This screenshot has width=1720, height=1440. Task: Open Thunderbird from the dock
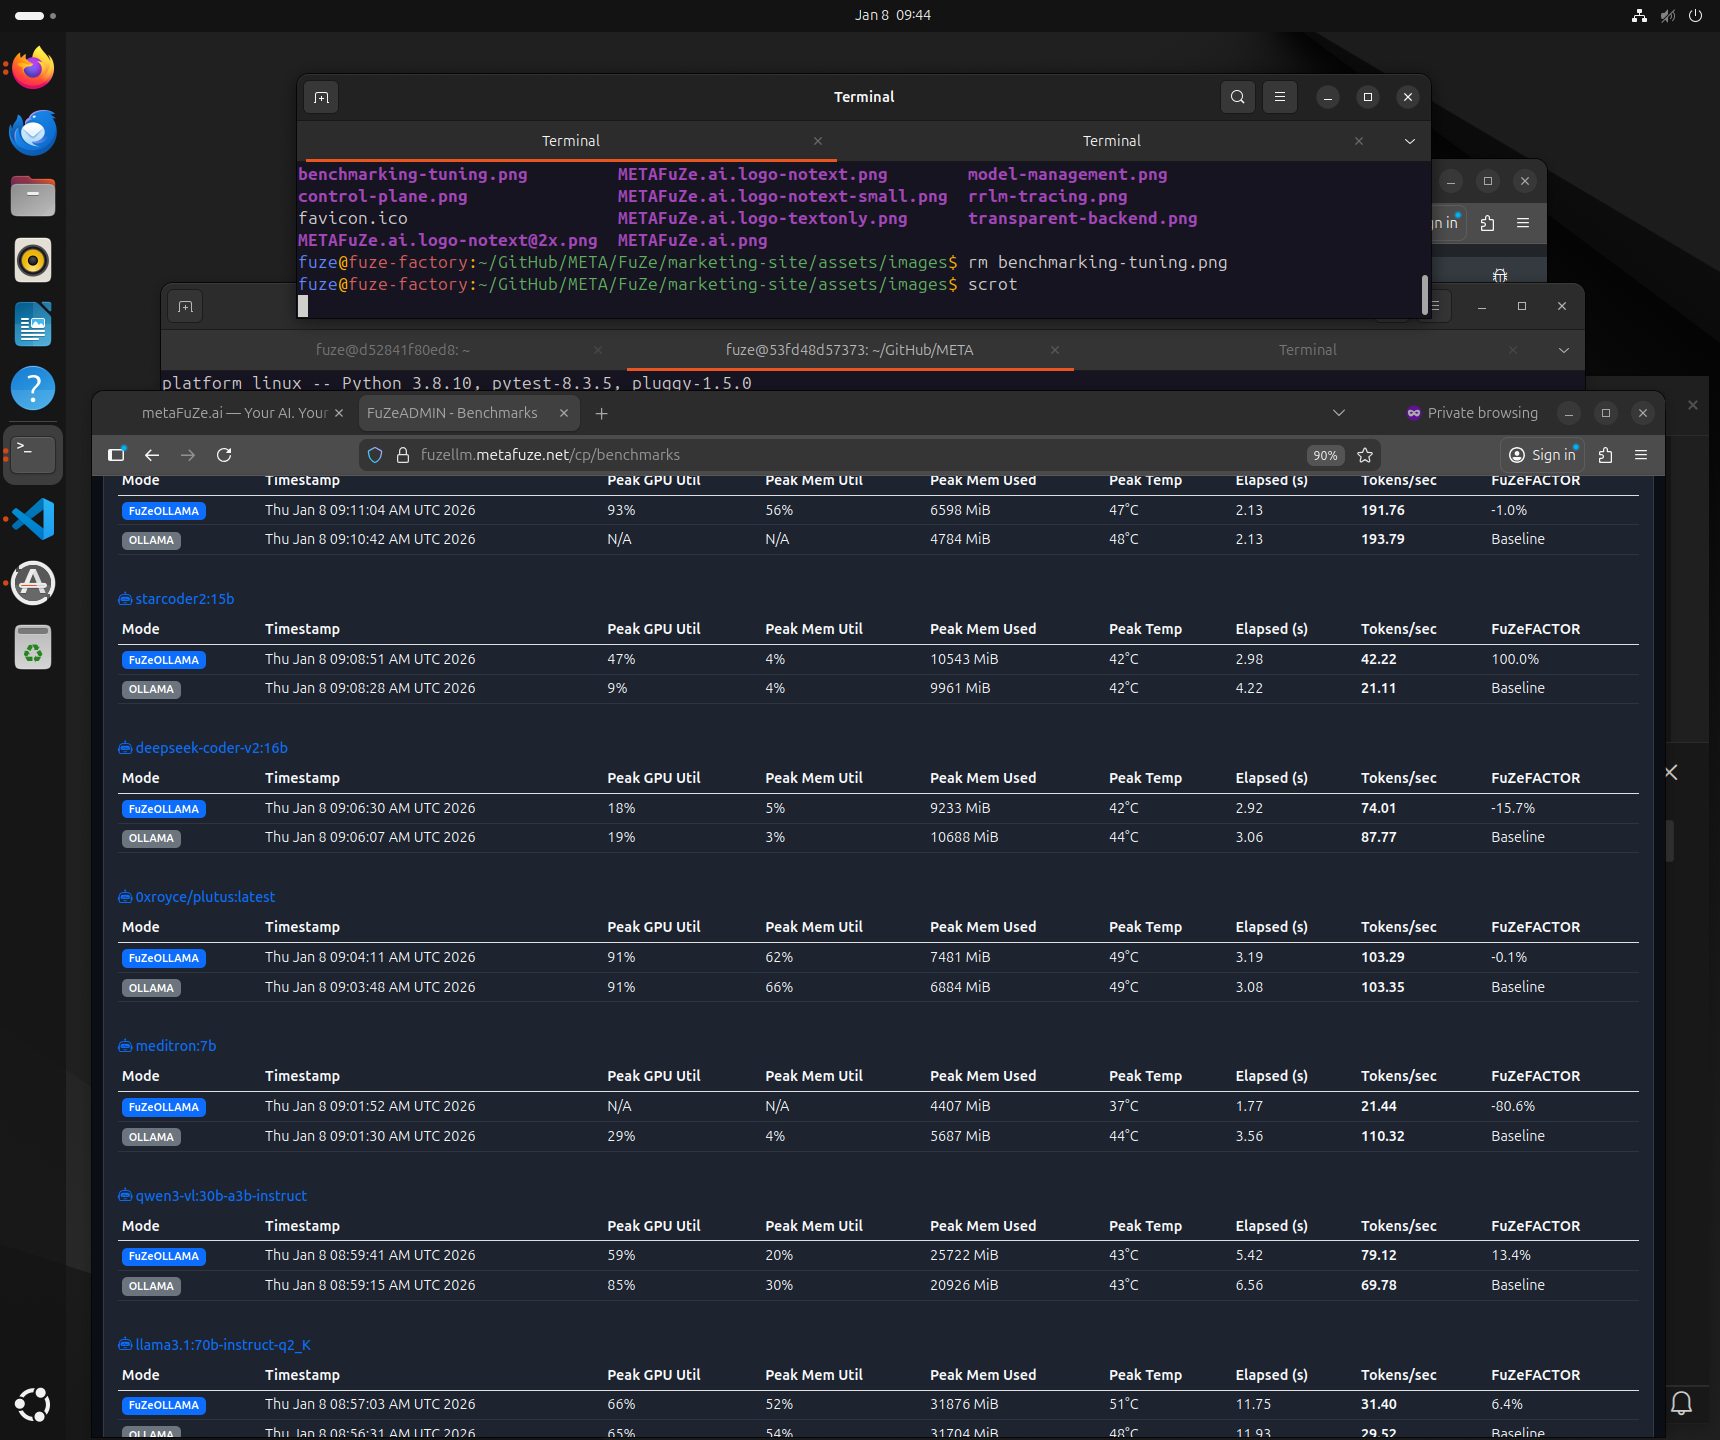(x=33, y=132)
